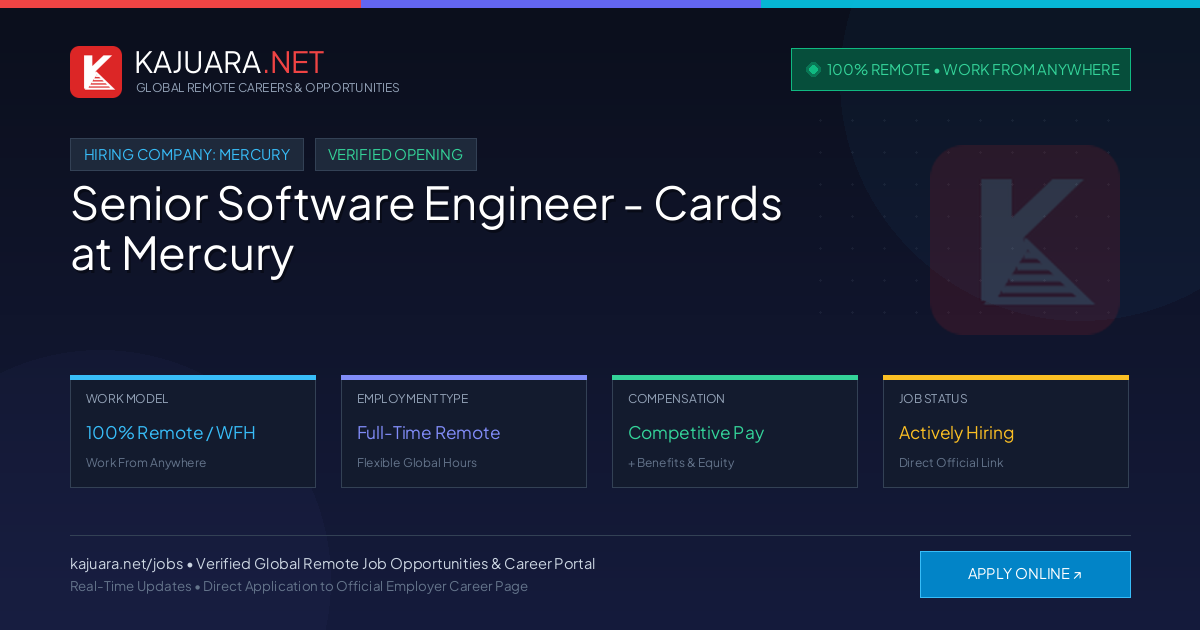Select the Compensation card
The image size is (1200, 630).
[735, 432]
